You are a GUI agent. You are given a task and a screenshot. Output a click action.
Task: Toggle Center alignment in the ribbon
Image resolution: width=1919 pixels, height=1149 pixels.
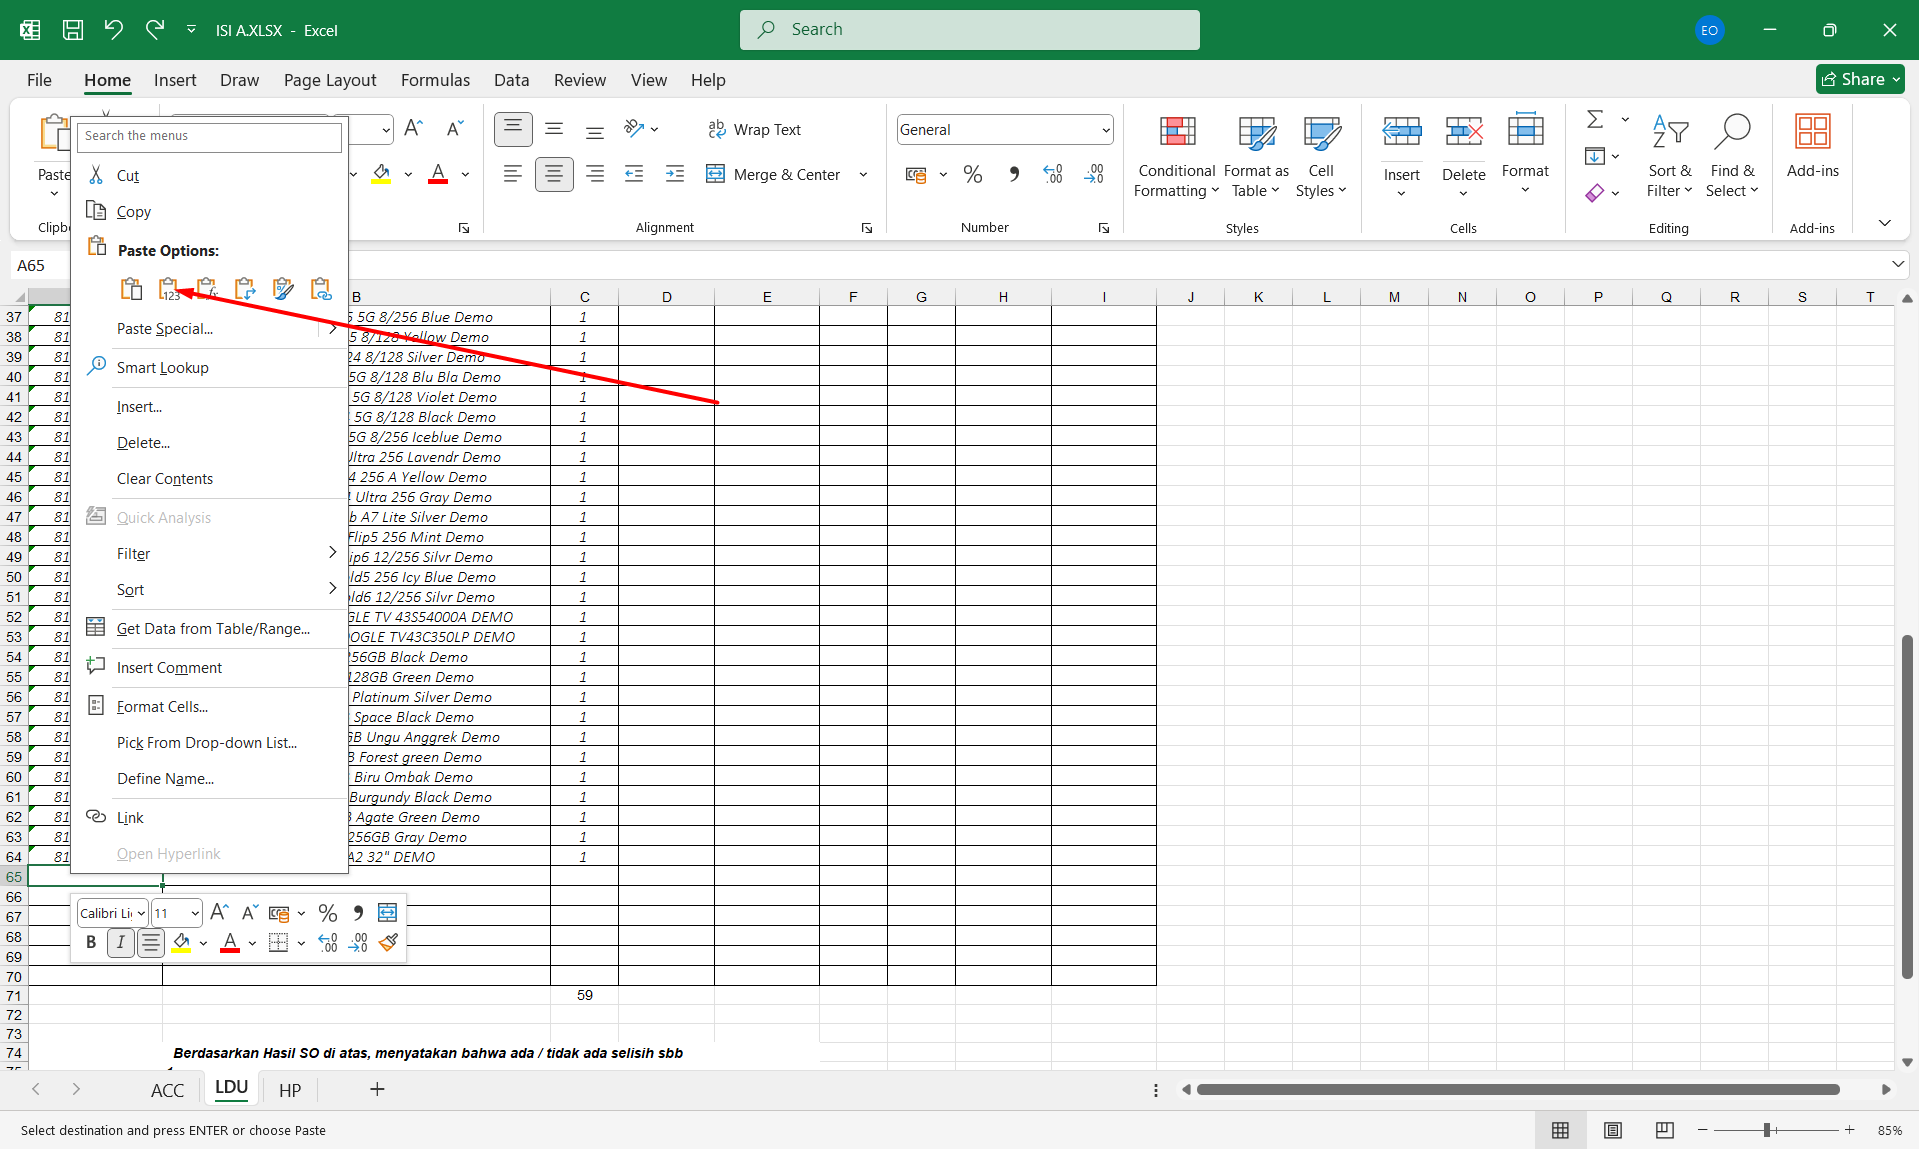[x=553, y=175]
